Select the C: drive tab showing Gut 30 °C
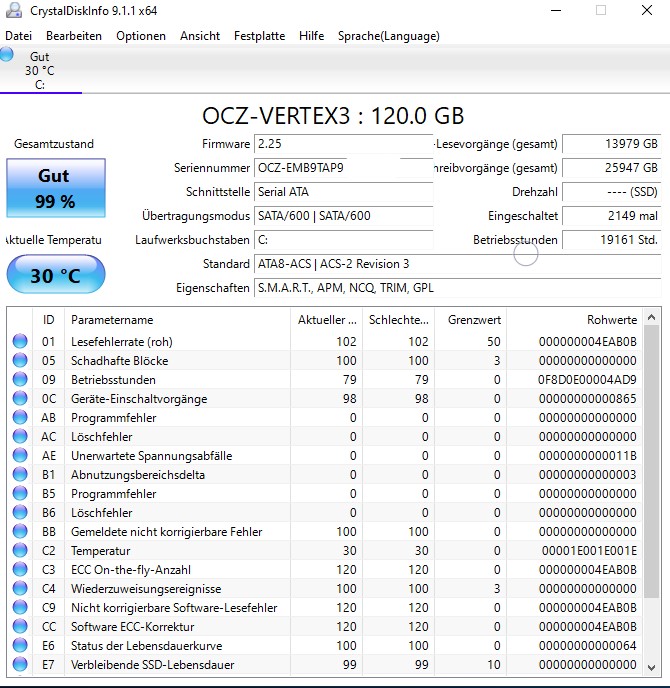 coord(40,70)
